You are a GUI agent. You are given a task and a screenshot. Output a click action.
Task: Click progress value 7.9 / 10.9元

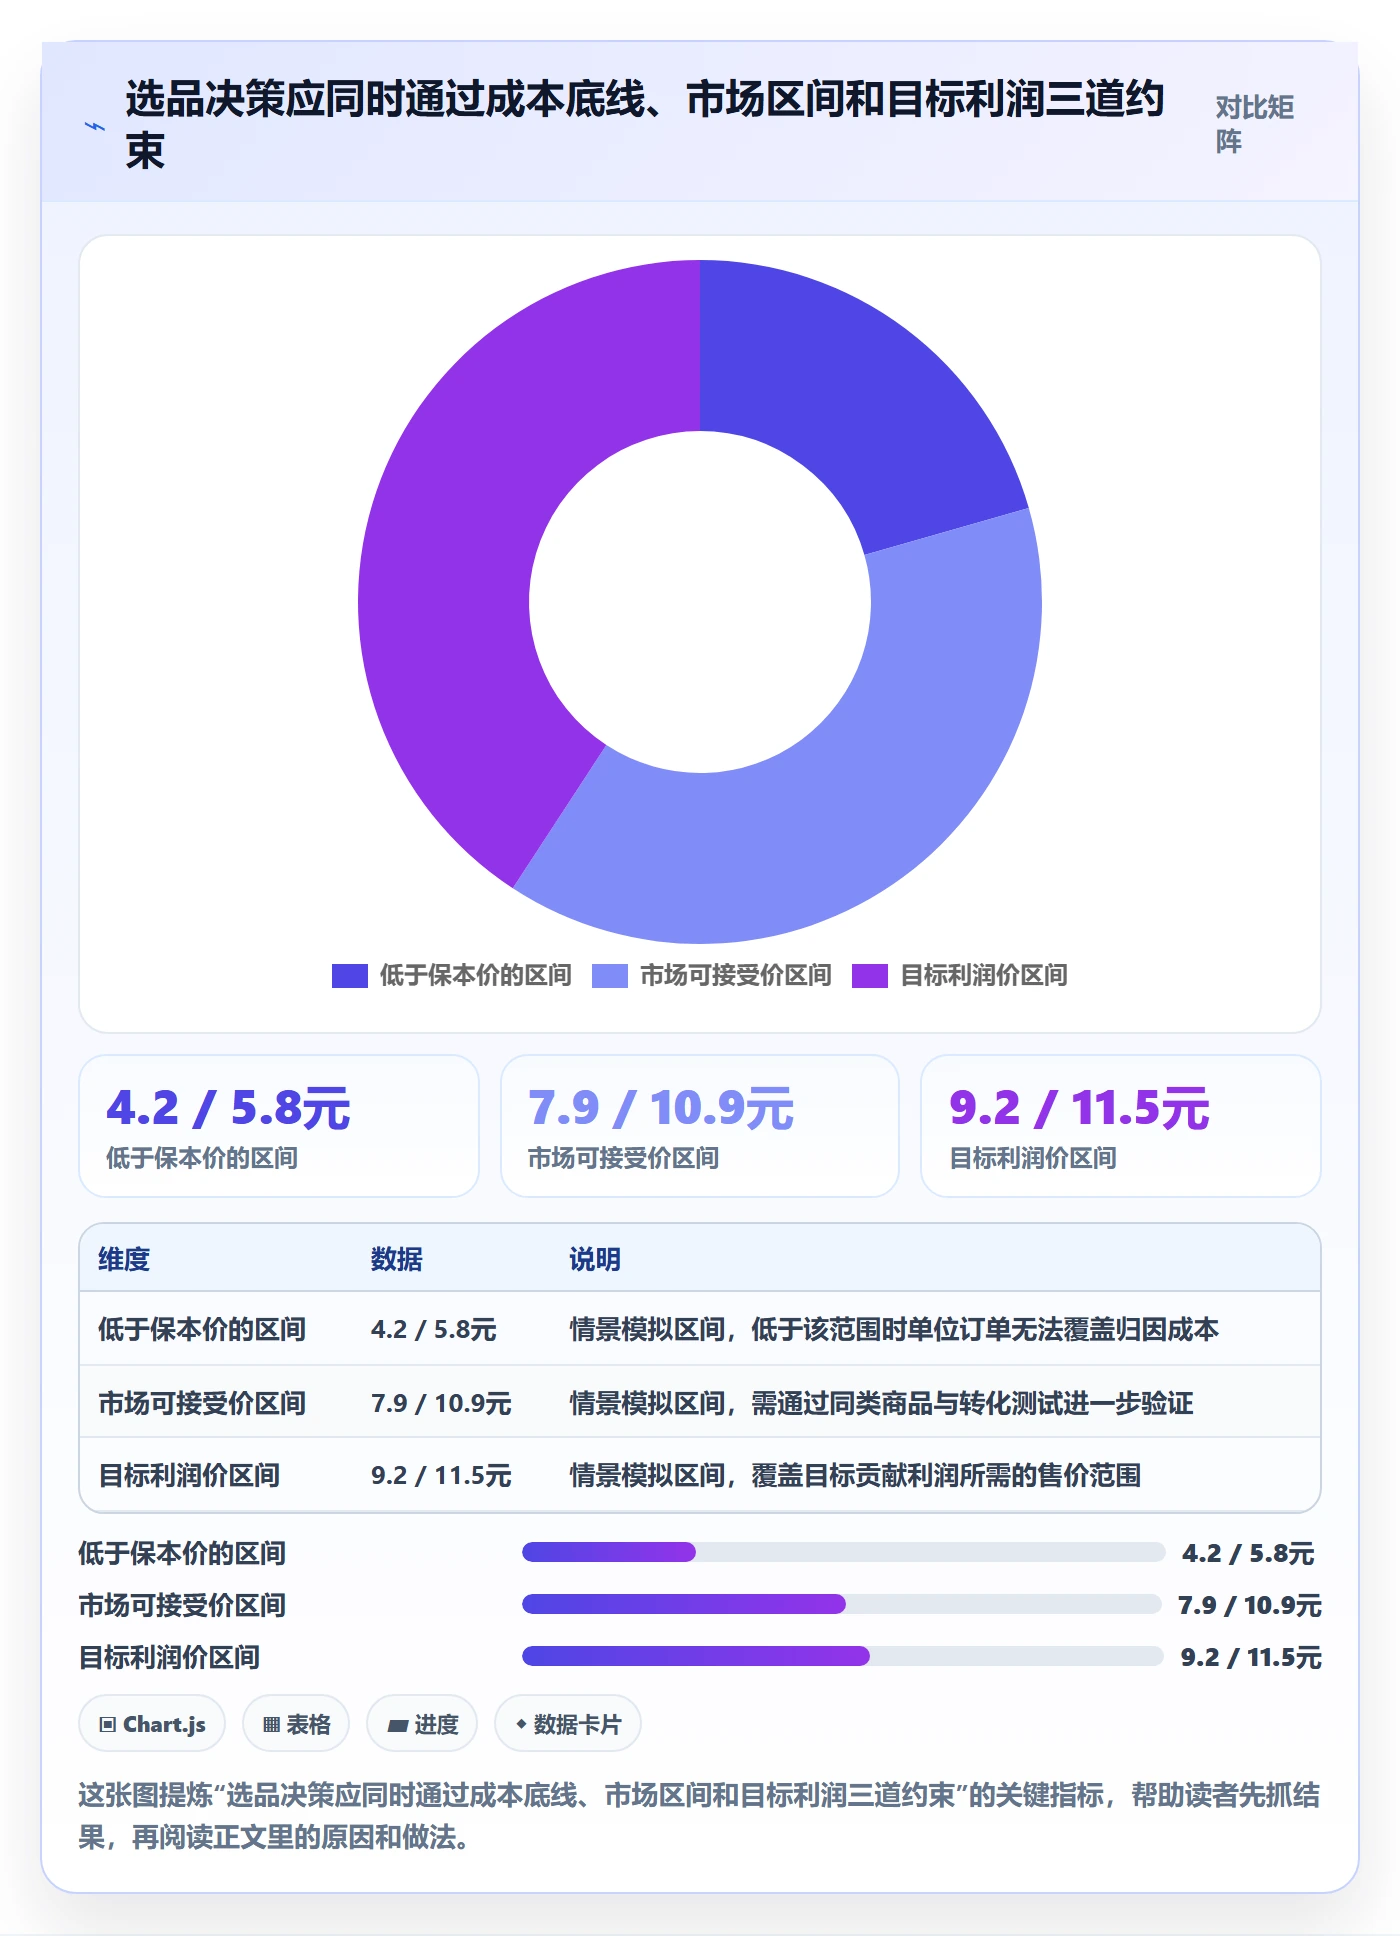pos(1249,1605)
